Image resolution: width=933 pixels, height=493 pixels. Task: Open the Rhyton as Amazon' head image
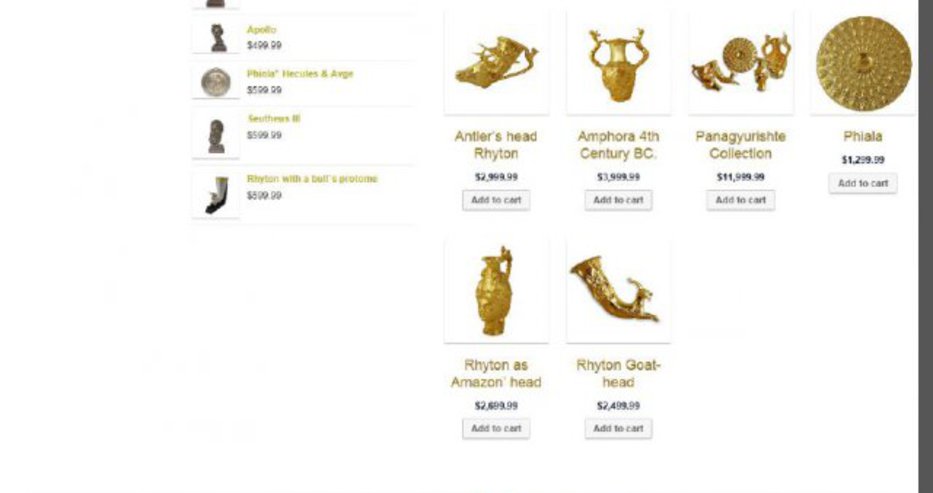(496, 291)
